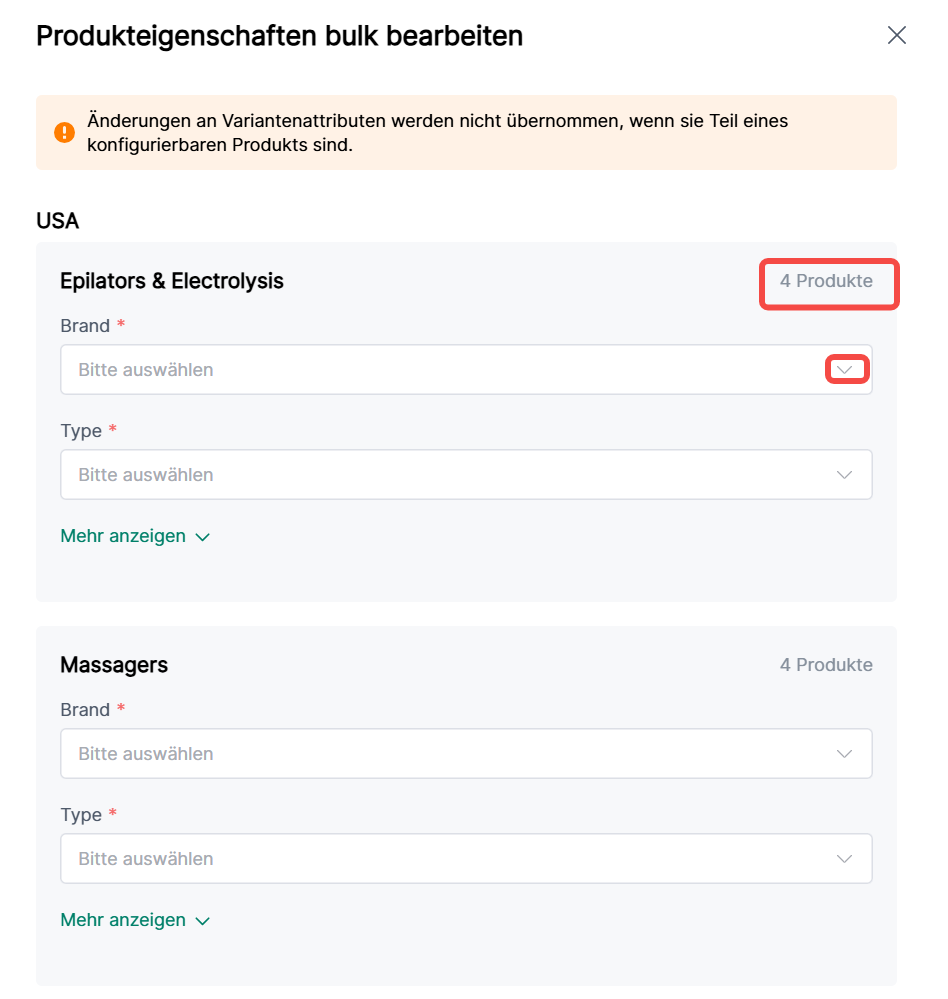Click the Massagers Brand dropdown chevron
948x999 pixels.
tap(845, 754)
